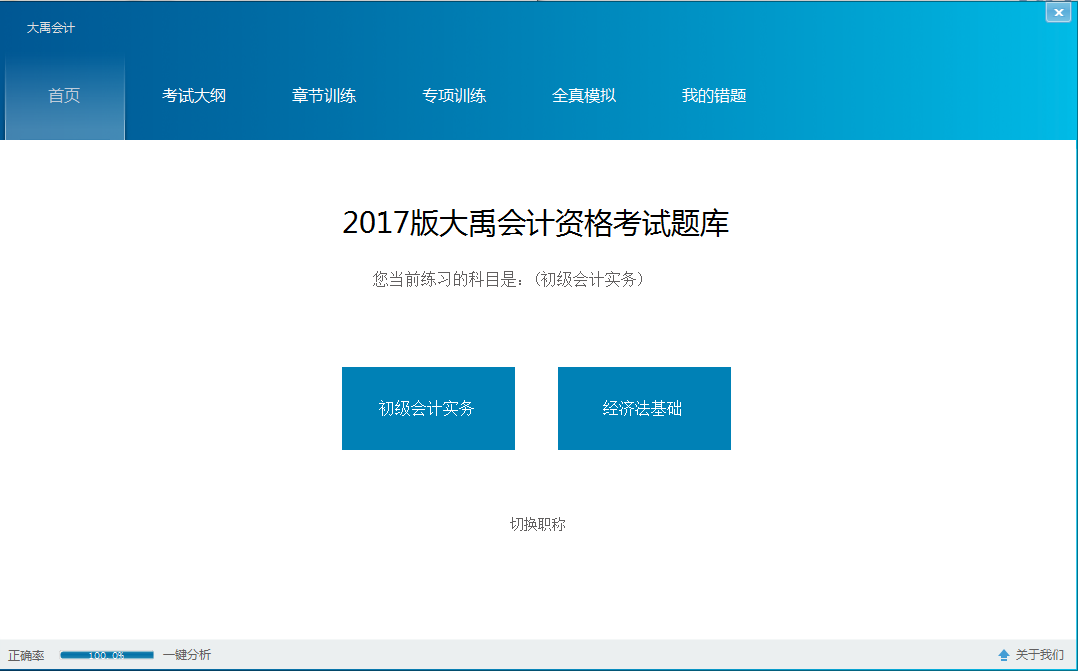This screenshot has width=1078, height=671.
Task: Switch to the 首页 tab
Action: (64, 96)
